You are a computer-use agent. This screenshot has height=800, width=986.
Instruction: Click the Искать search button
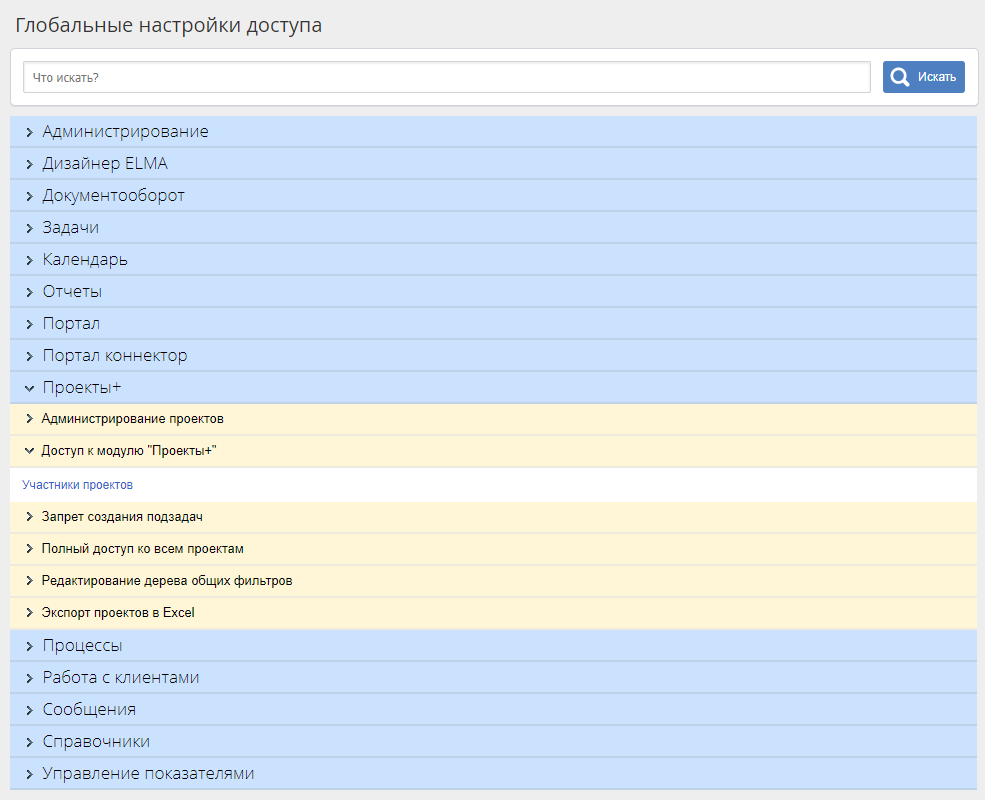[923, 77]
